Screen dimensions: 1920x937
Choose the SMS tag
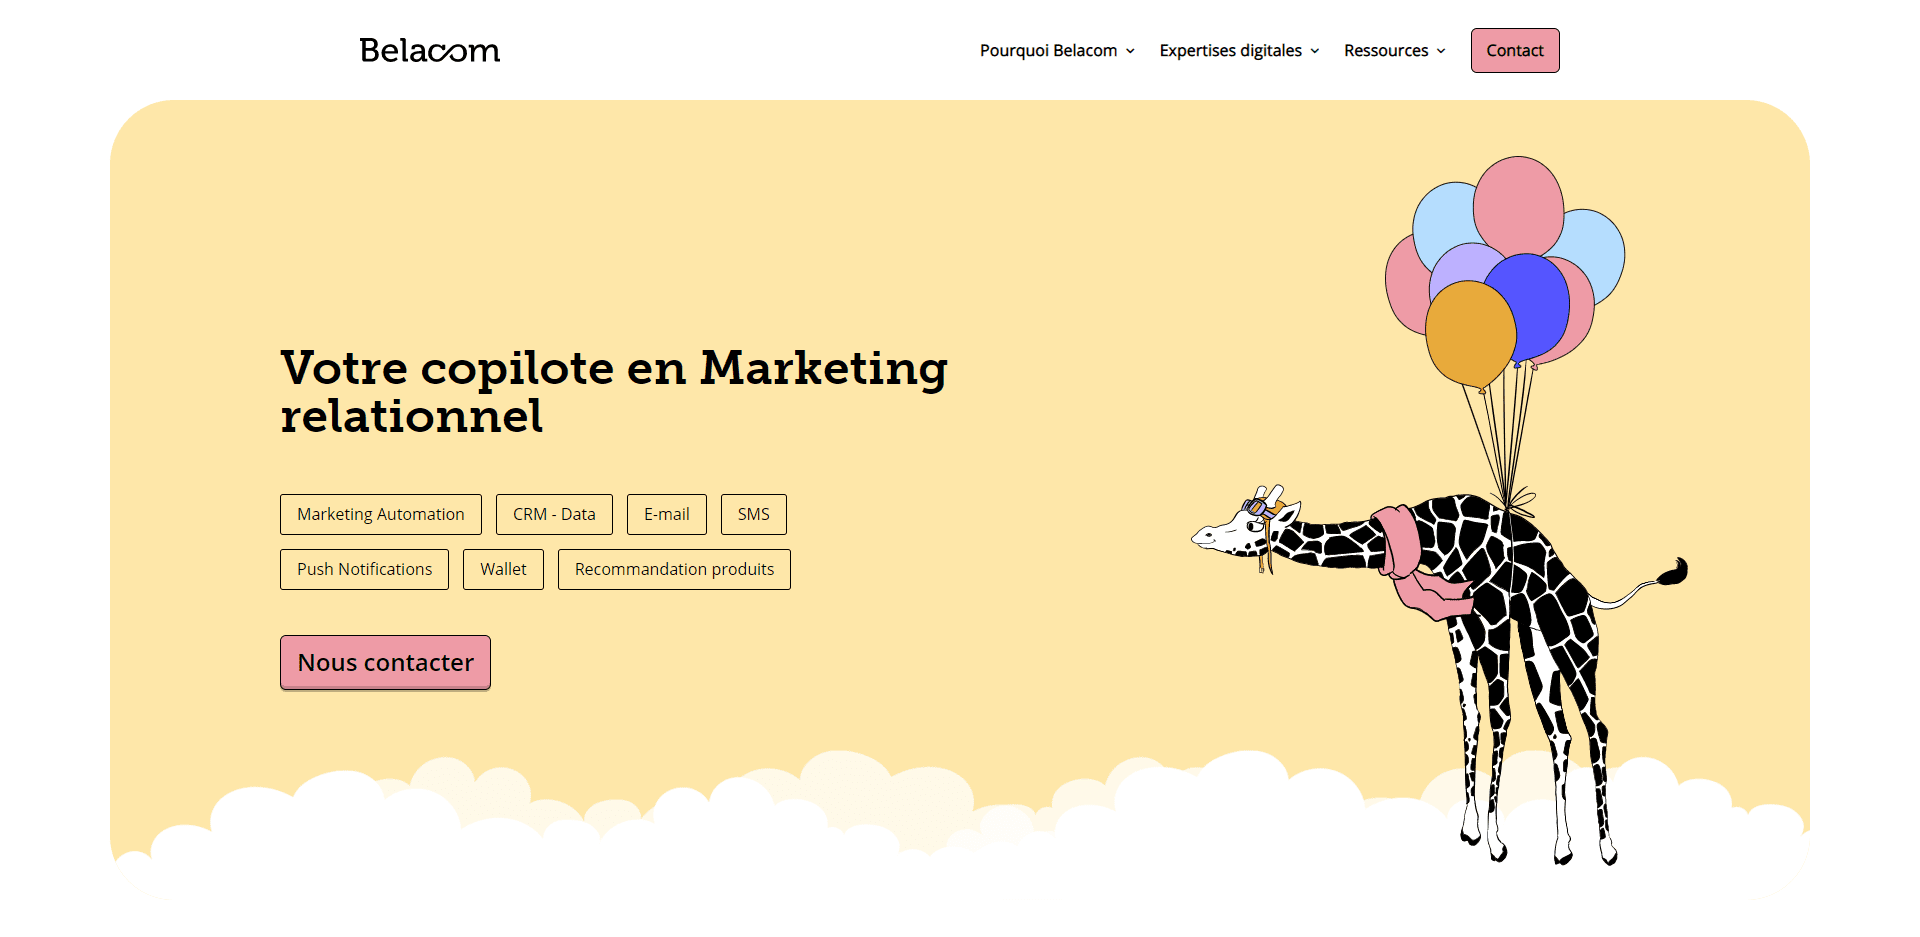754,514
